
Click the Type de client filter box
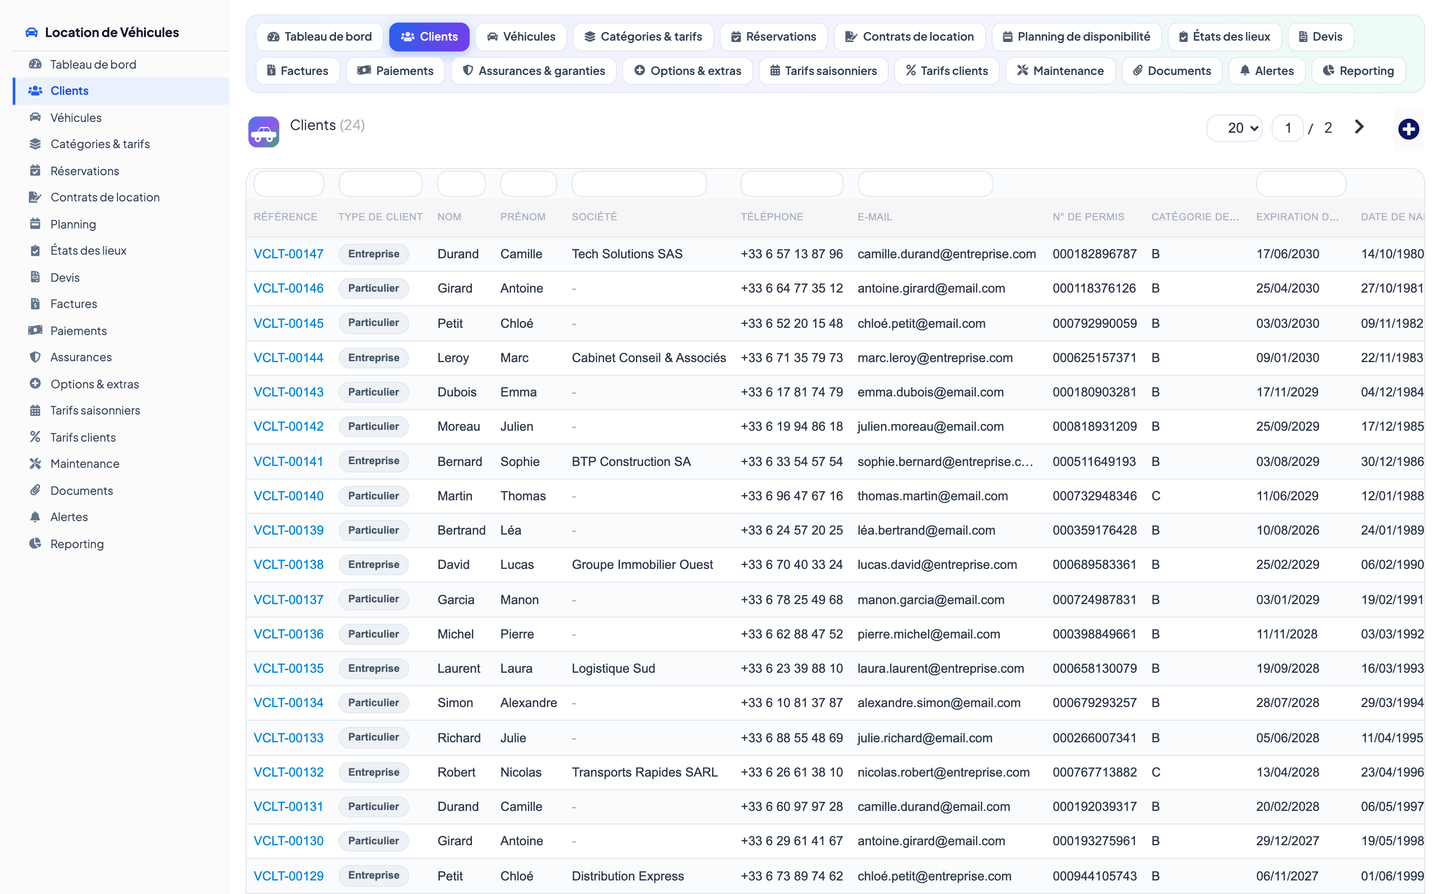coord(380,184)
